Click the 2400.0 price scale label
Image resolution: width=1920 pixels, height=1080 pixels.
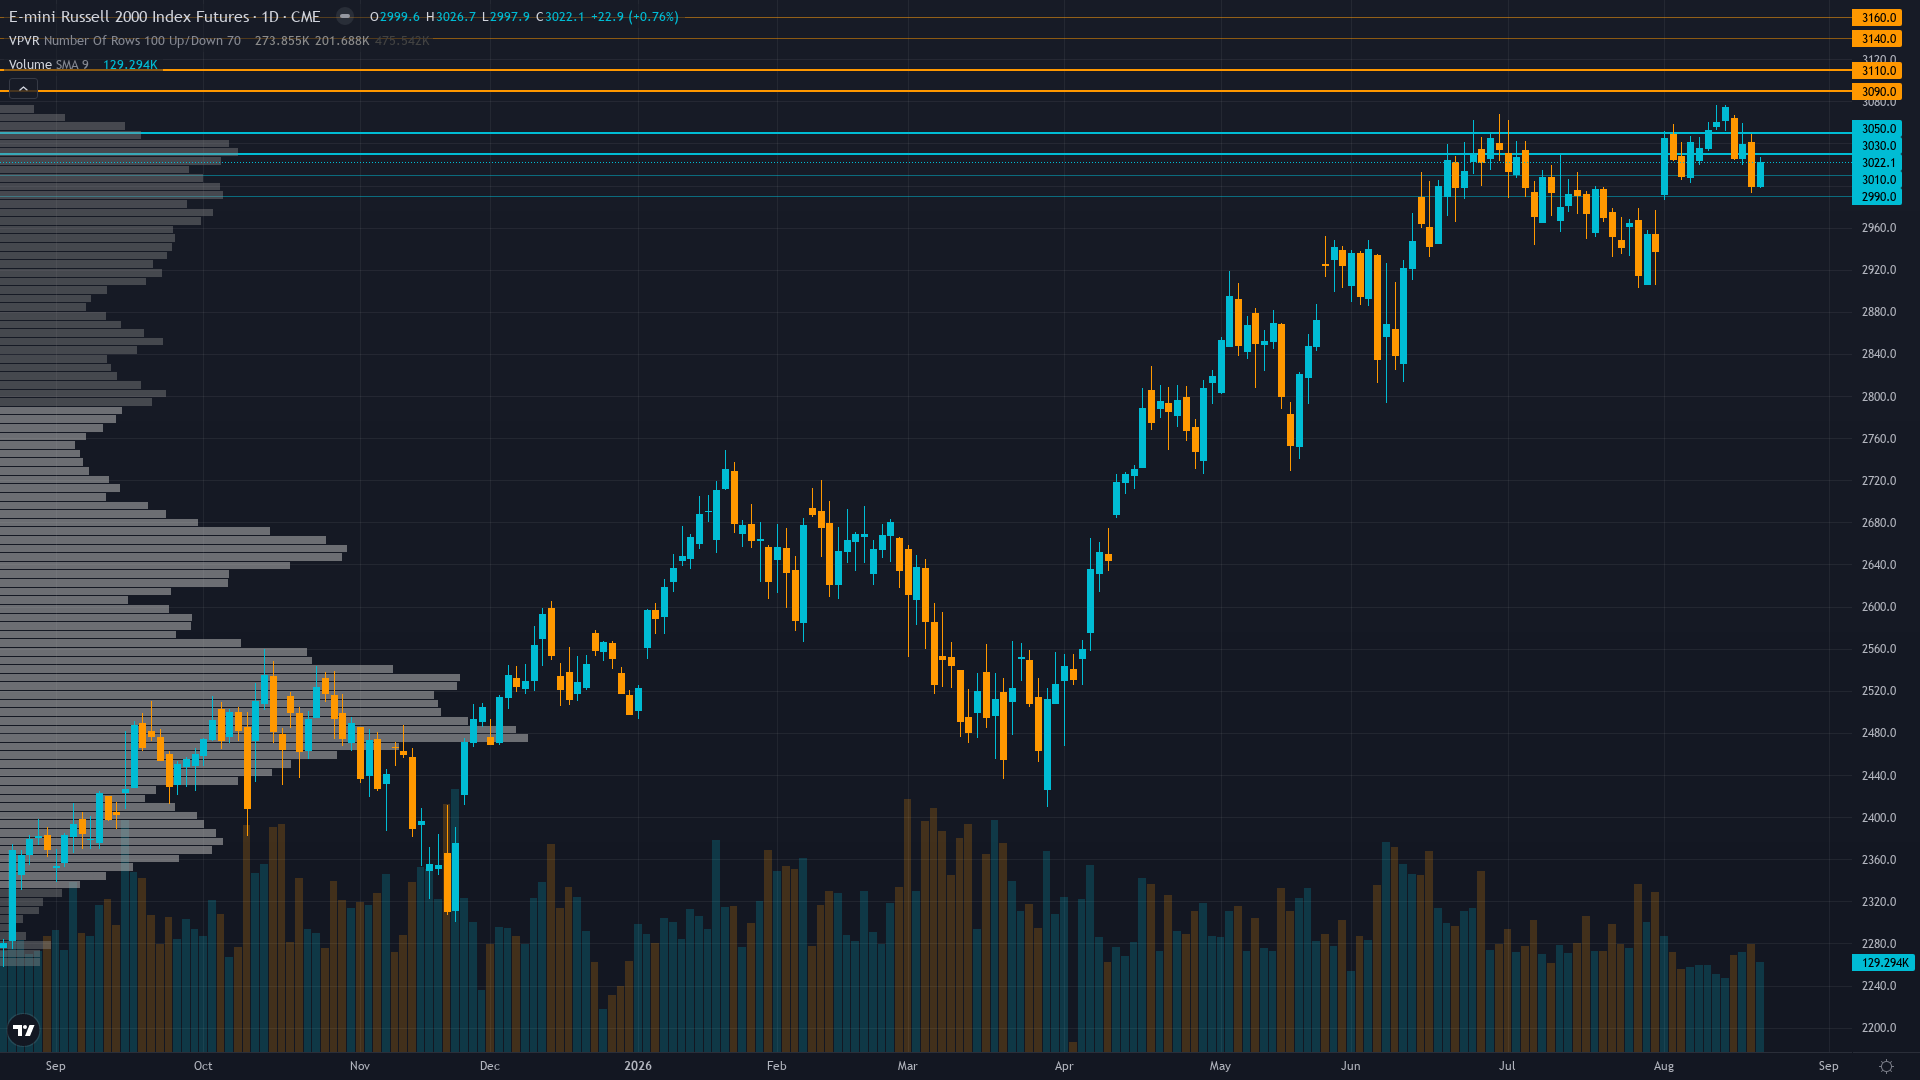1879,818
